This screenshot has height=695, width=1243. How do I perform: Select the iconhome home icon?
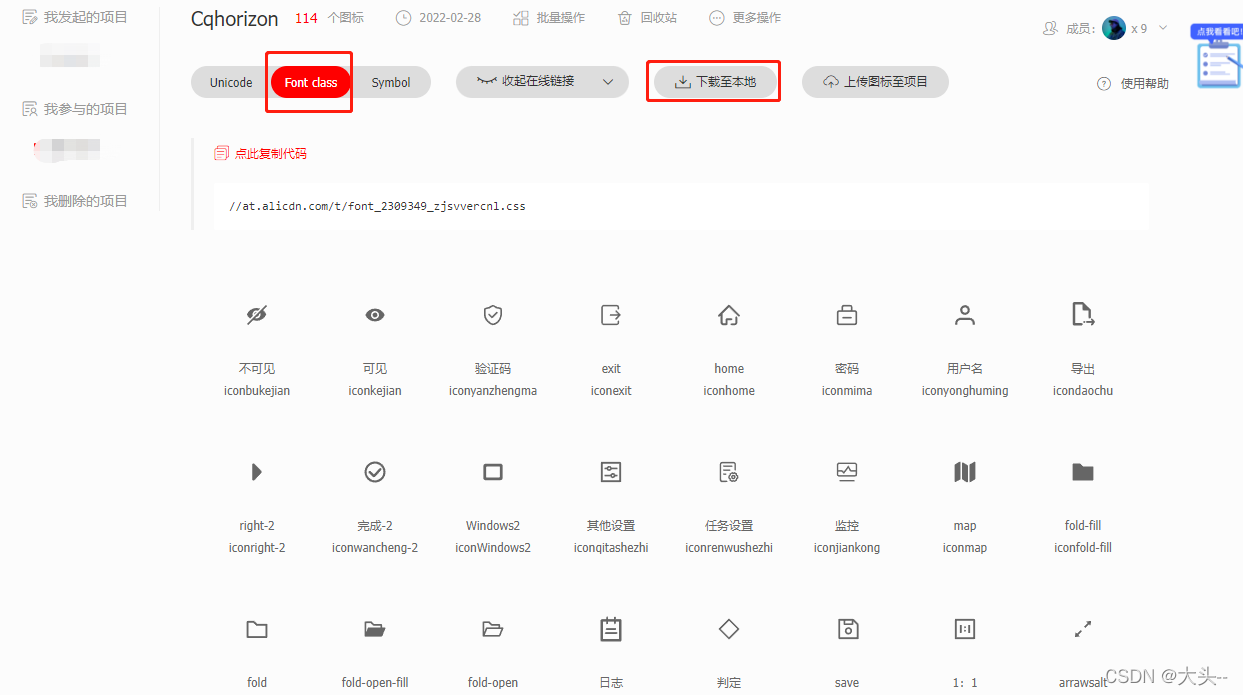pos(729,314)
